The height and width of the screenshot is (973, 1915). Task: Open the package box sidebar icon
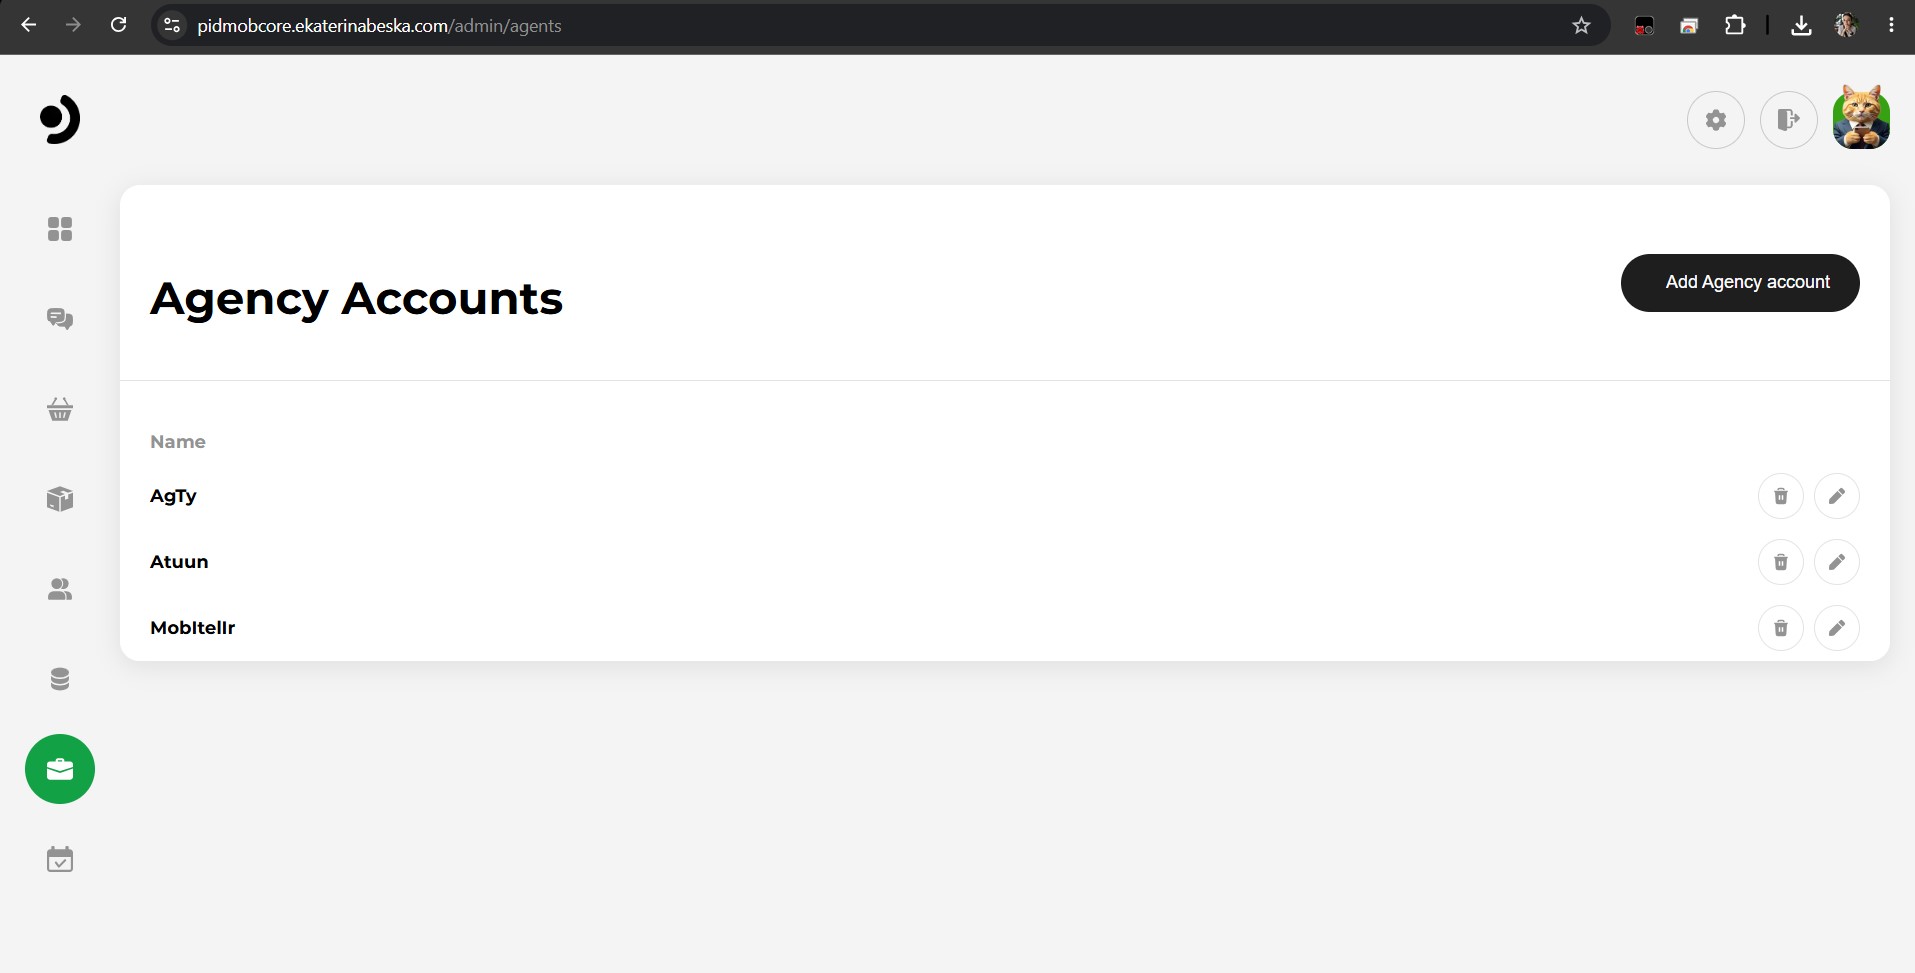click(x=60, y=499)
